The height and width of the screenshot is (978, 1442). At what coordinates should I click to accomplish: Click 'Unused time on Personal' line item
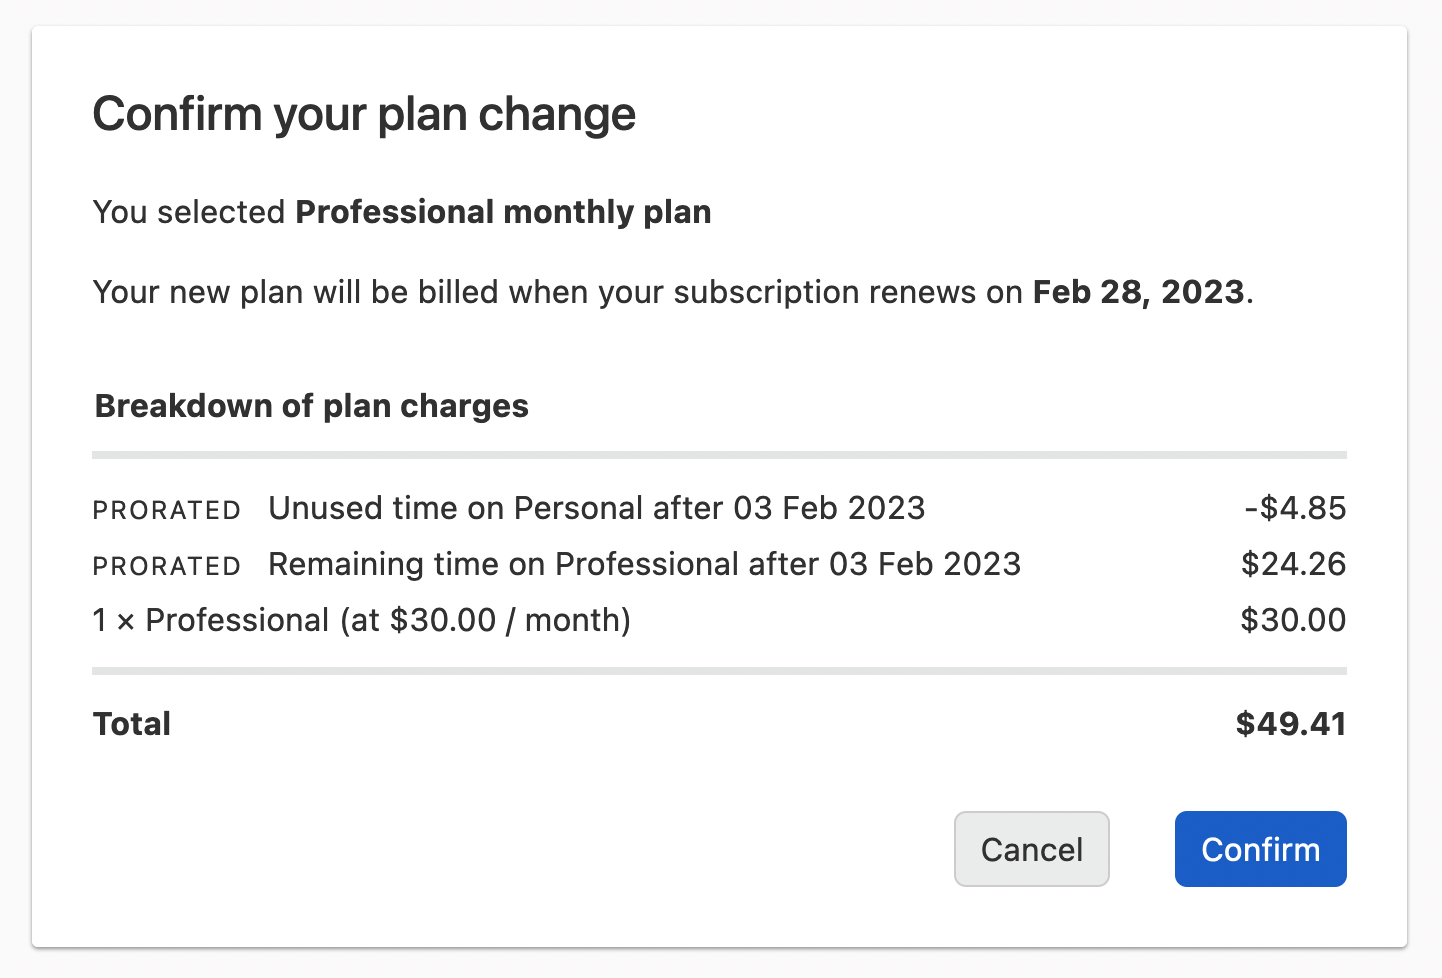pyautogui.click(x=596, y=508)
